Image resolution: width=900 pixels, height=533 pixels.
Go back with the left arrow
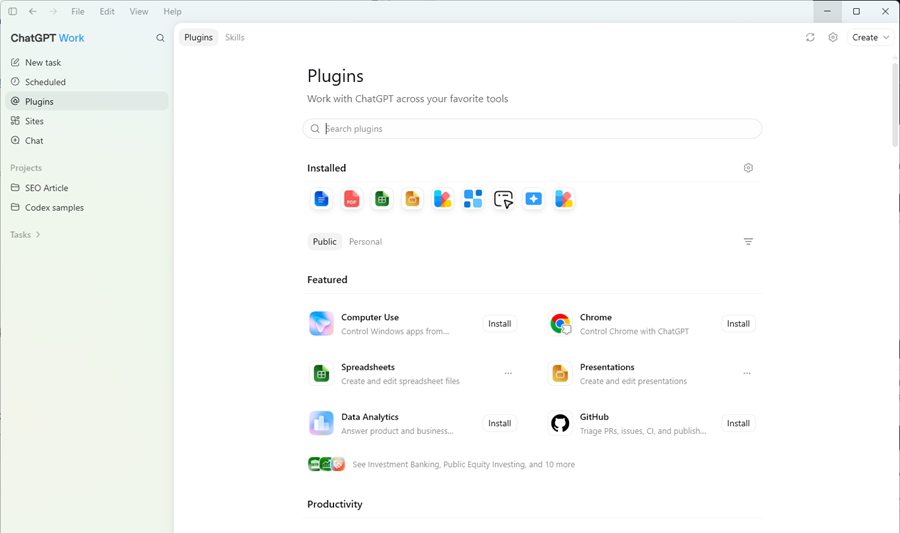33,11
